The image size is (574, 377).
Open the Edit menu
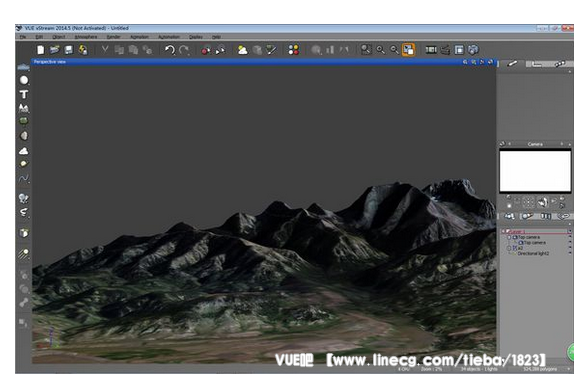(x=40, y=37)
